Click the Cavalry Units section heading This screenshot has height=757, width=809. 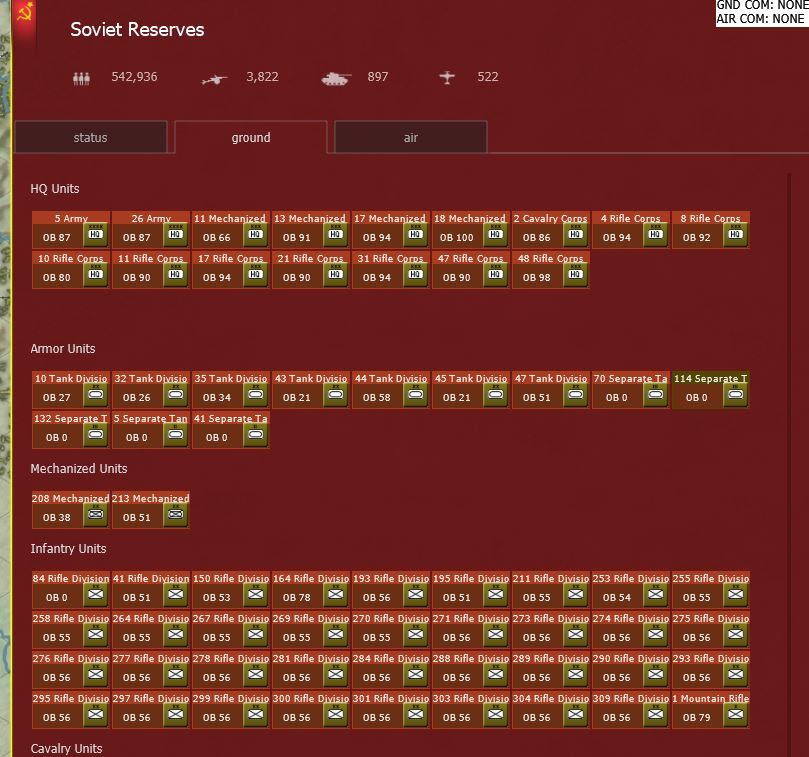pos(67,749)
